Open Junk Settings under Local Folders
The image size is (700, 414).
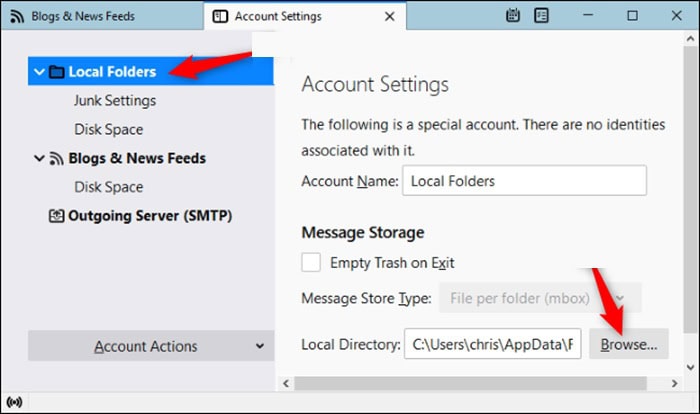pyautogui.click(x=114, y=101)
